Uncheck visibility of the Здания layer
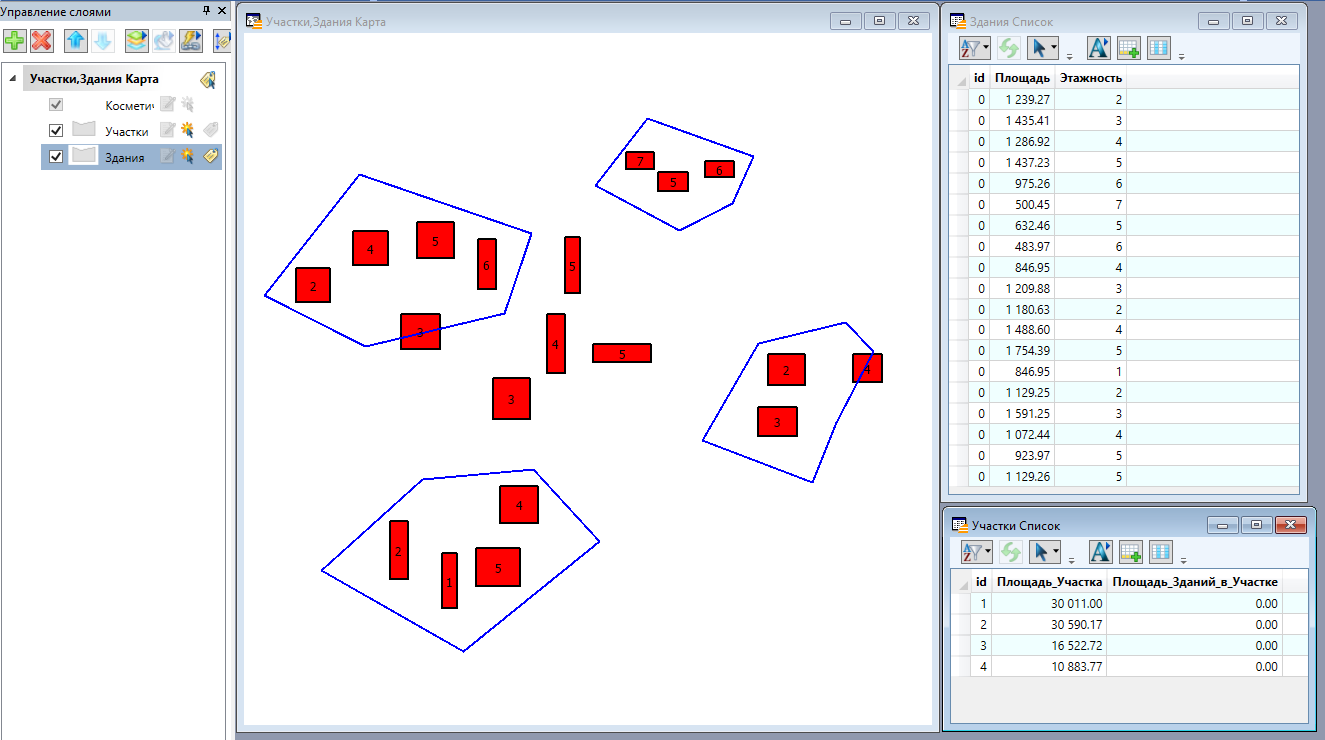 tap(56, 156)
